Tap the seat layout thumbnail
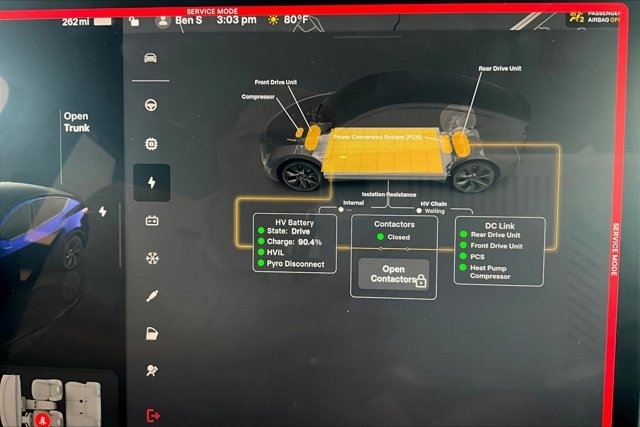Viewport: 640px width, 427px height. (x=51, y=402)
